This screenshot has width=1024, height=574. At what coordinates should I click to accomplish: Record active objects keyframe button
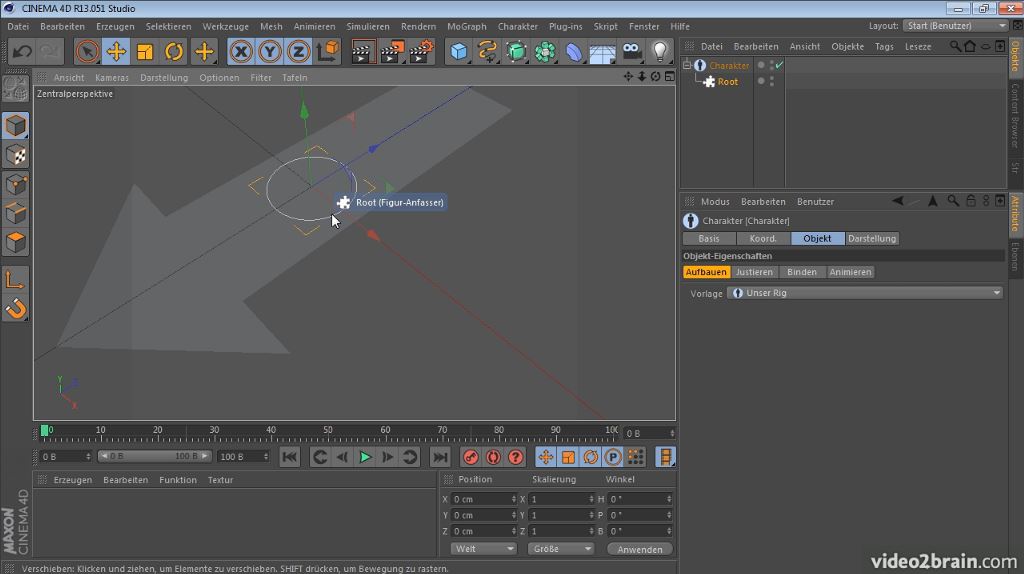coord(470,457)
